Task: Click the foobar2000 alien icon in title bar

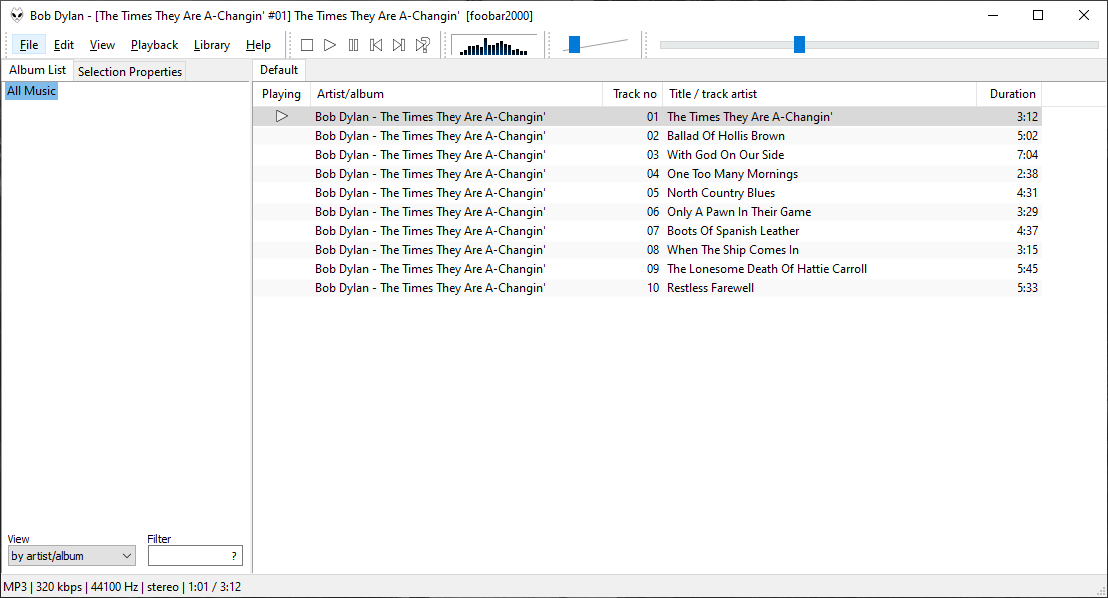Action: coord(16,16)
